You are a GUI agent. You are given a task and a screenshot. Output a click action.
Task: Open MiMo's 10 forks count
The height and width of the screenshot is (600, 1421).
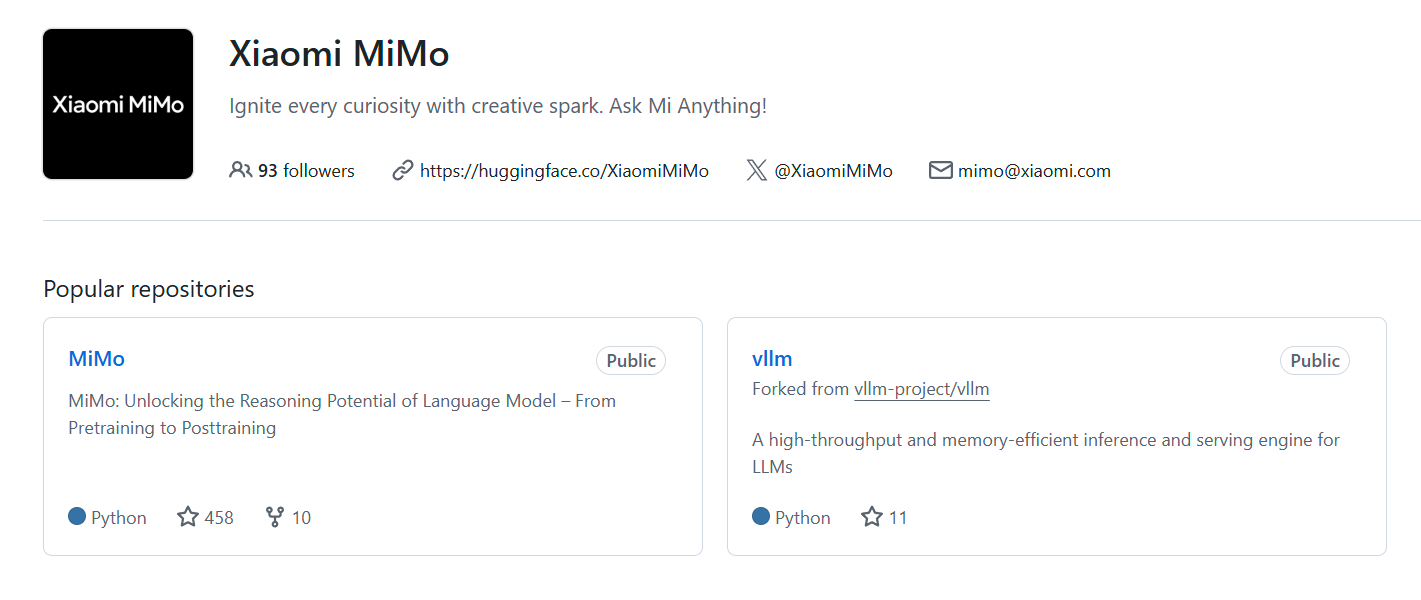click(301, 518)
